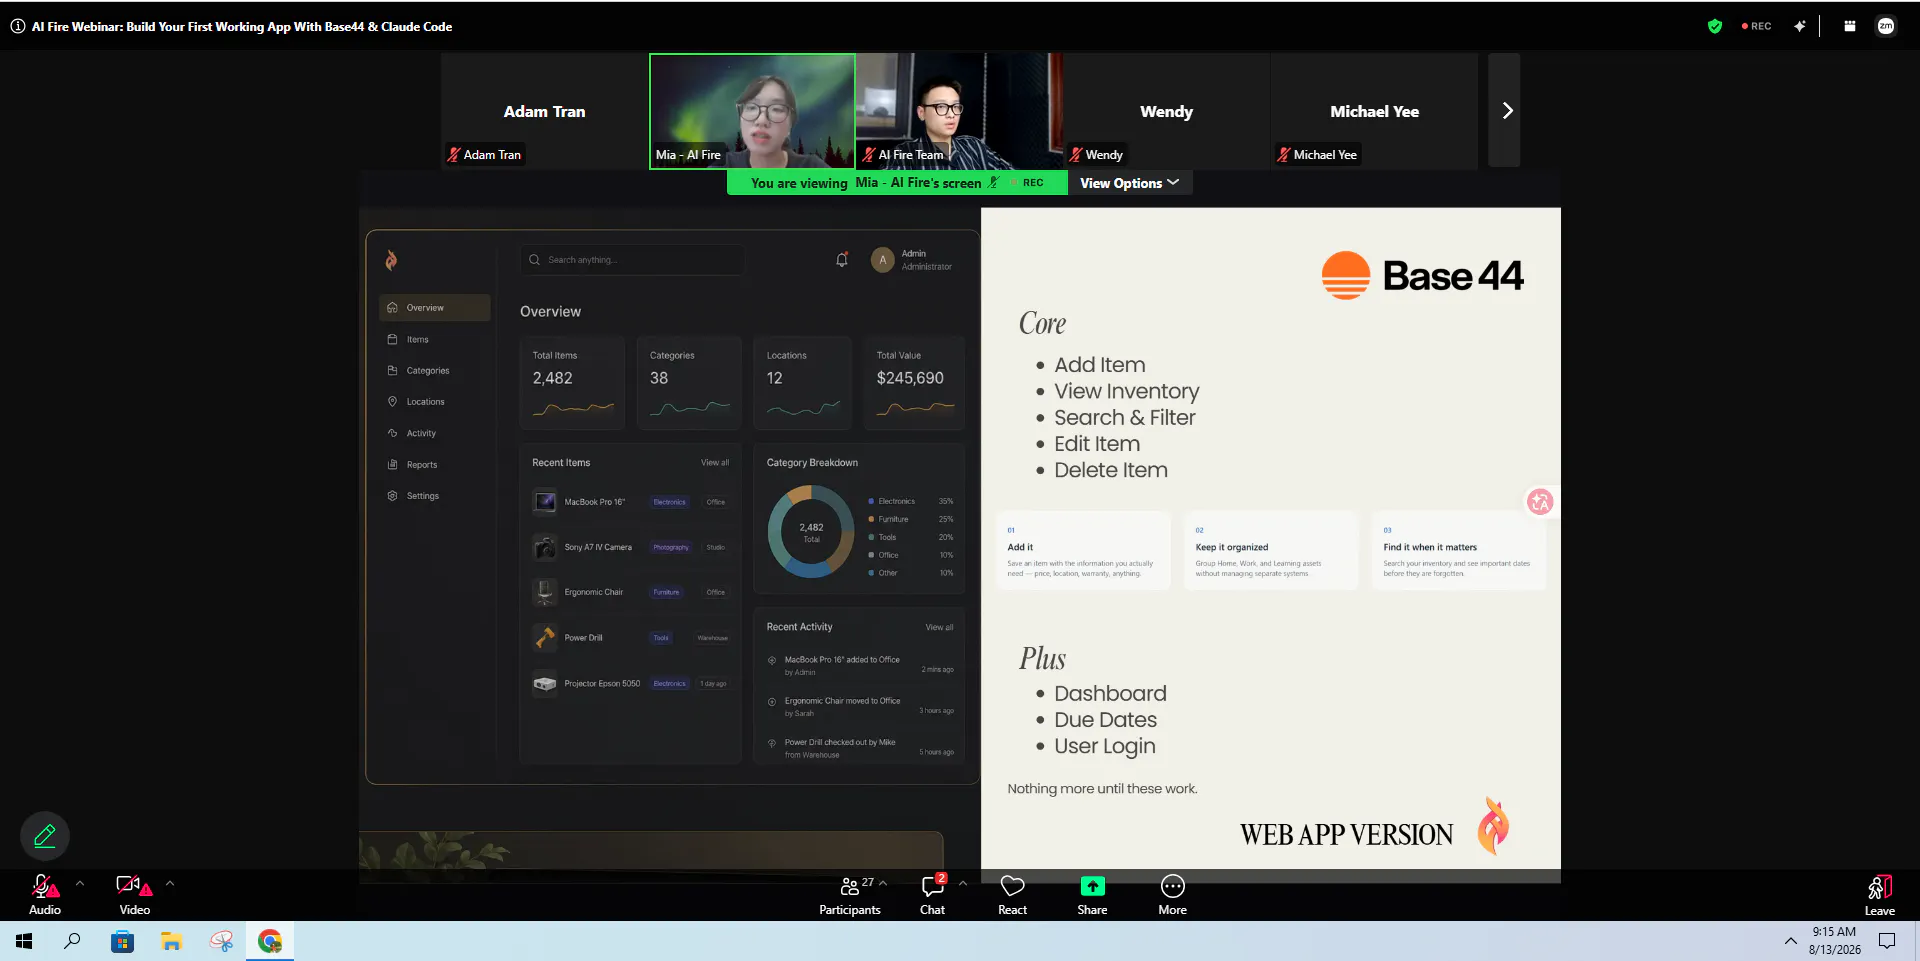The width and height of the screenshot is (1920, 961).
Task: Open Microsoft Store from the taskbar
Action: 122,941
